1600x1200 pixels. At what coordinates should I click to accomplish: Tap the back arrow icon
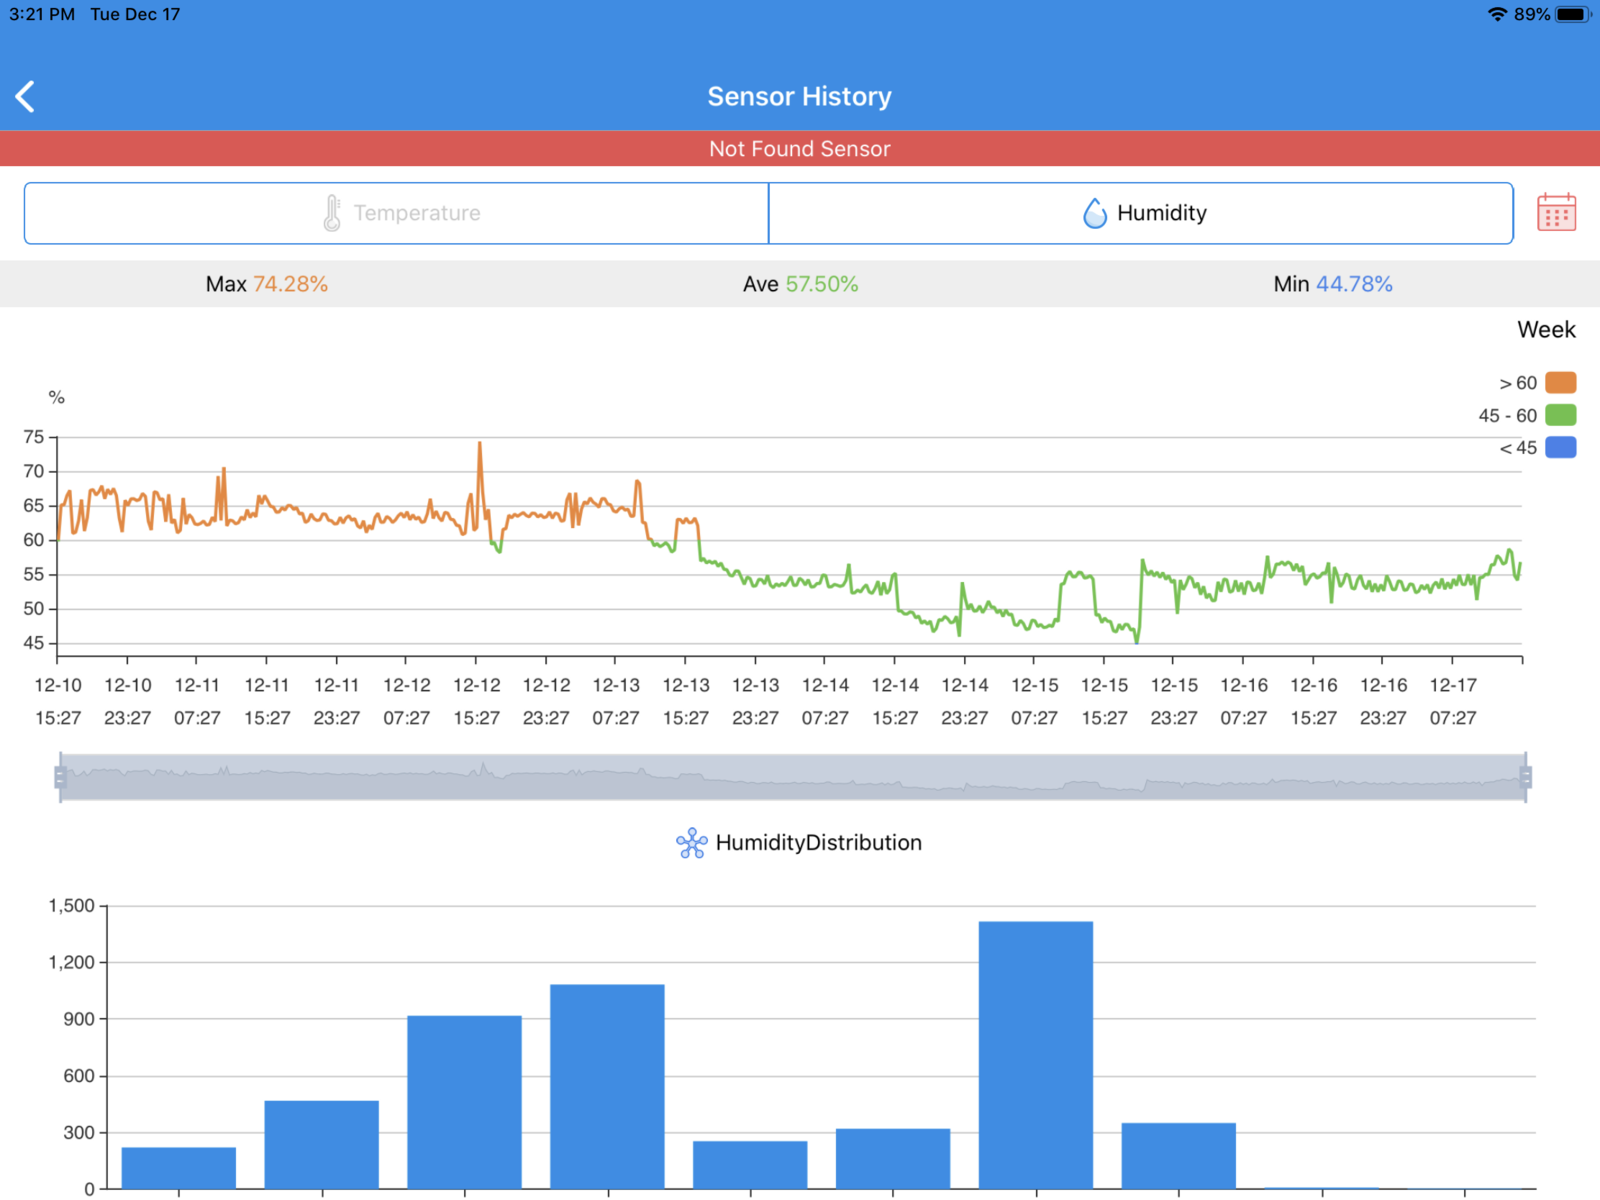coord(26,97)
